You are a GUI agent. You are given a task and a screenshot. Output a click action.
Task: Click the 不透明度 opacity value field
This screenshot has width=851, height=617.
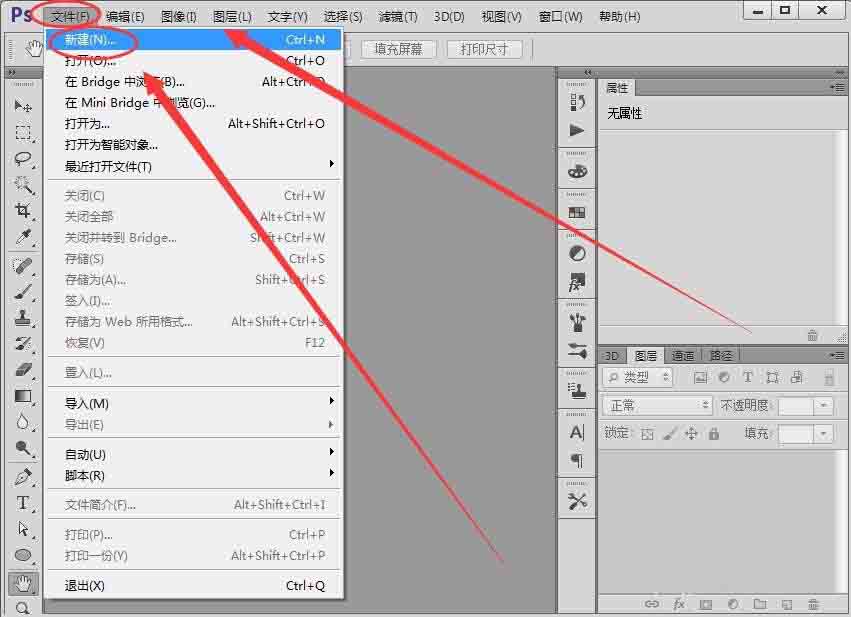coord(796,406)
